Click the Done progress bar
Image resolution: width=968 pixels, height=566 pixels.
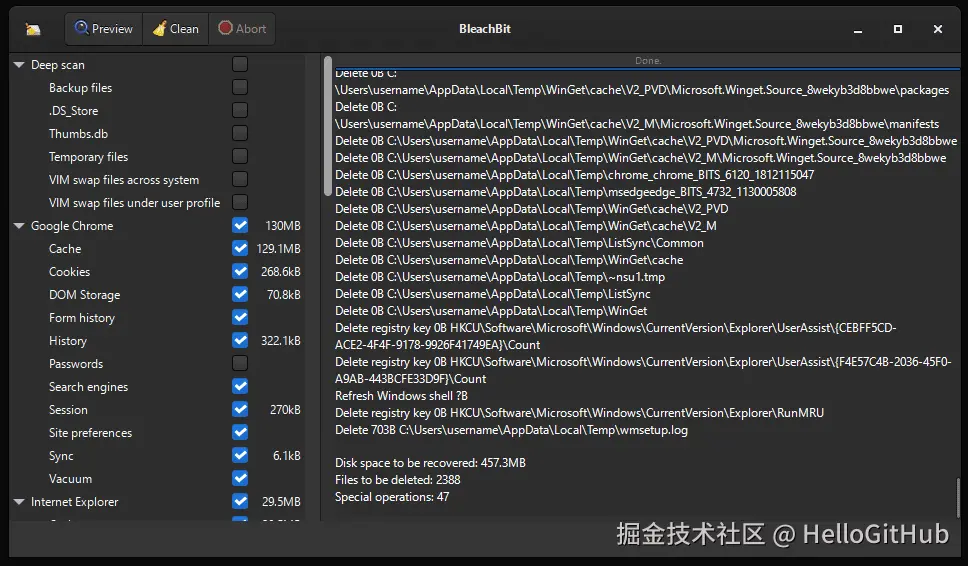click(647, 60)
